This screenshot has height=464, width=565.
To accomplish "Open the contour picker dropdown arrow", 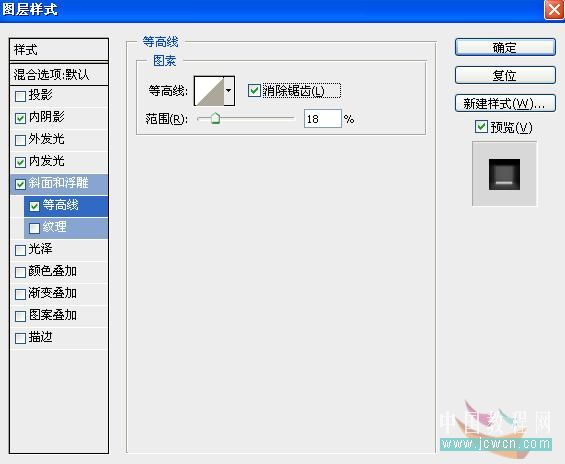I will (x=229, y=91).
